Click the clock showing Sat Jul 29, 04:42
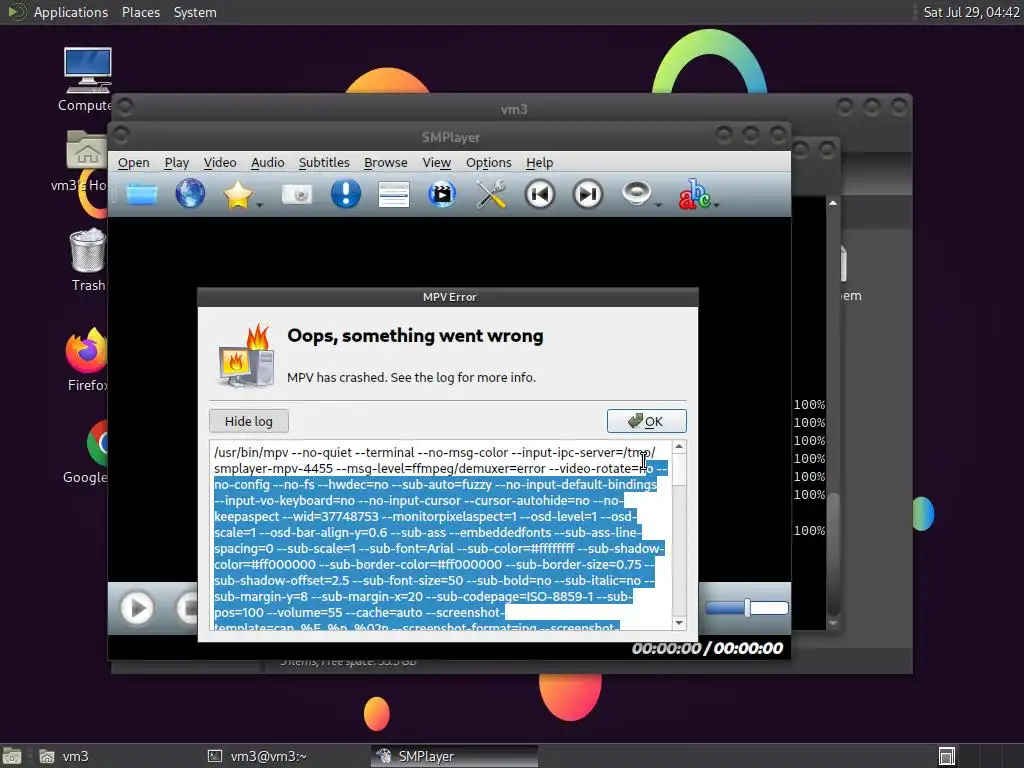 click(971, 12)
